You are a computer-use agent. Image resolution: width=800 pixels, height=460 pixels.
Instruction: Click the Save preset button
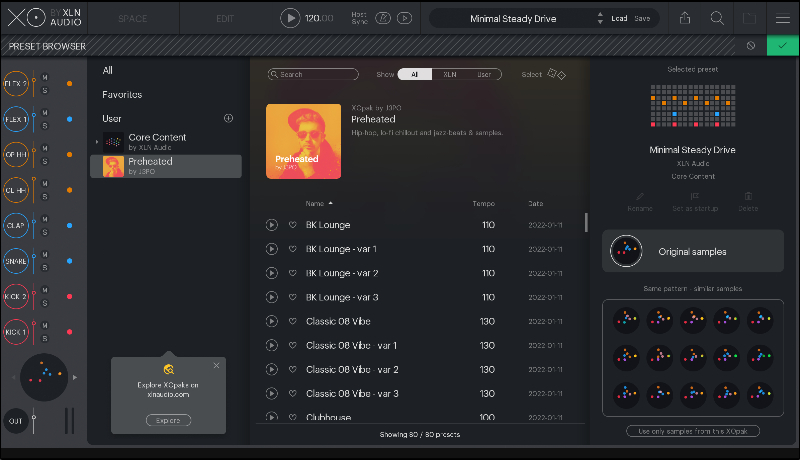coord(642,18)
